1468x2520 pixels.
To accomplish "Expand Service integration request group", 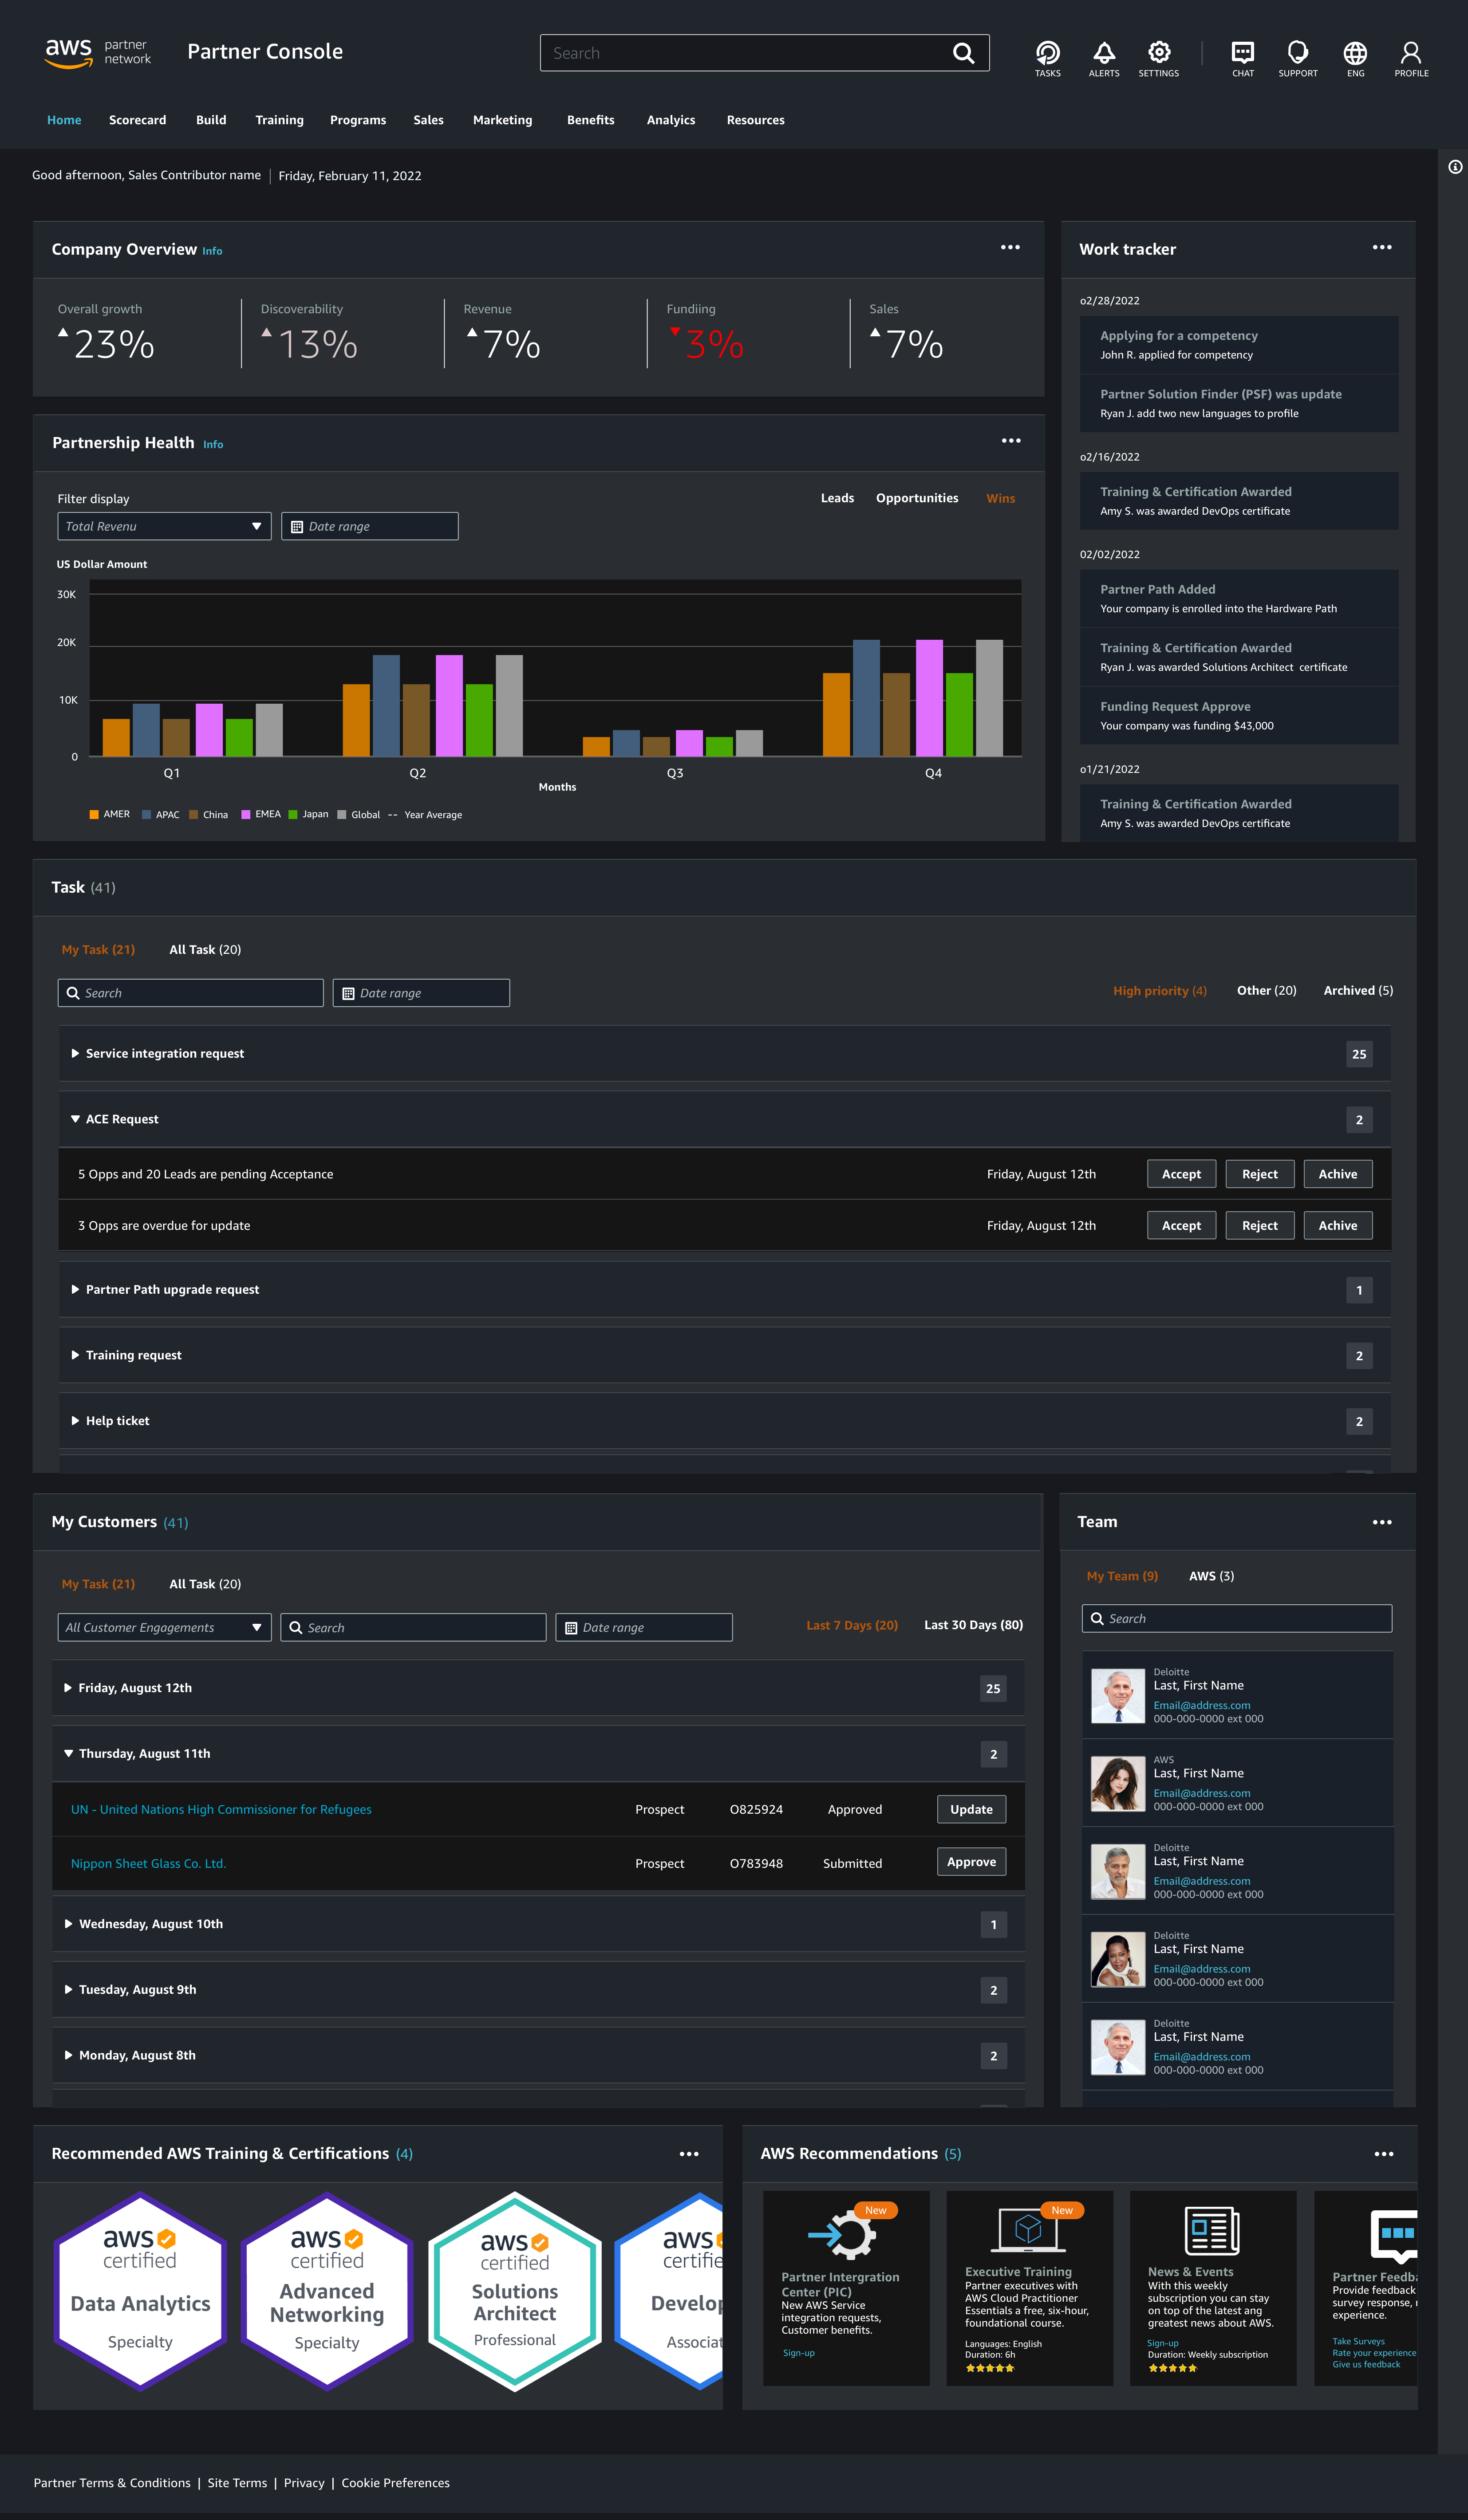I will pos(164,1053).
